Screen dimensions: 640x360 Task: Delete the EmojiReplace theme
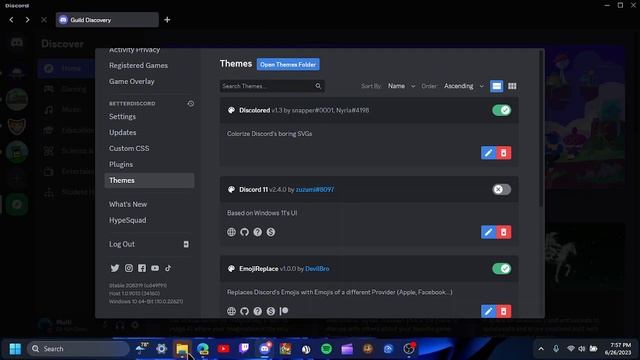tap(504, 311)
